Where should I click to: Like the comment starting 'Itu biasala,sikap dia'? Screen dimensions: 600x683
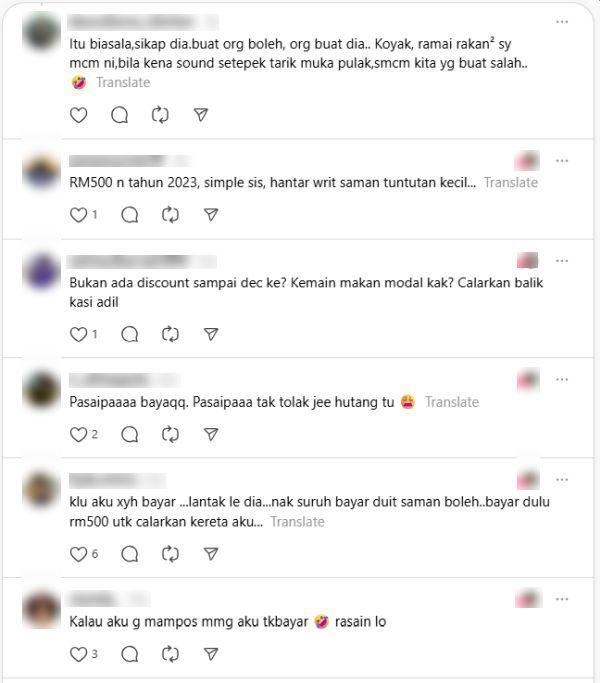click(78, 115)
